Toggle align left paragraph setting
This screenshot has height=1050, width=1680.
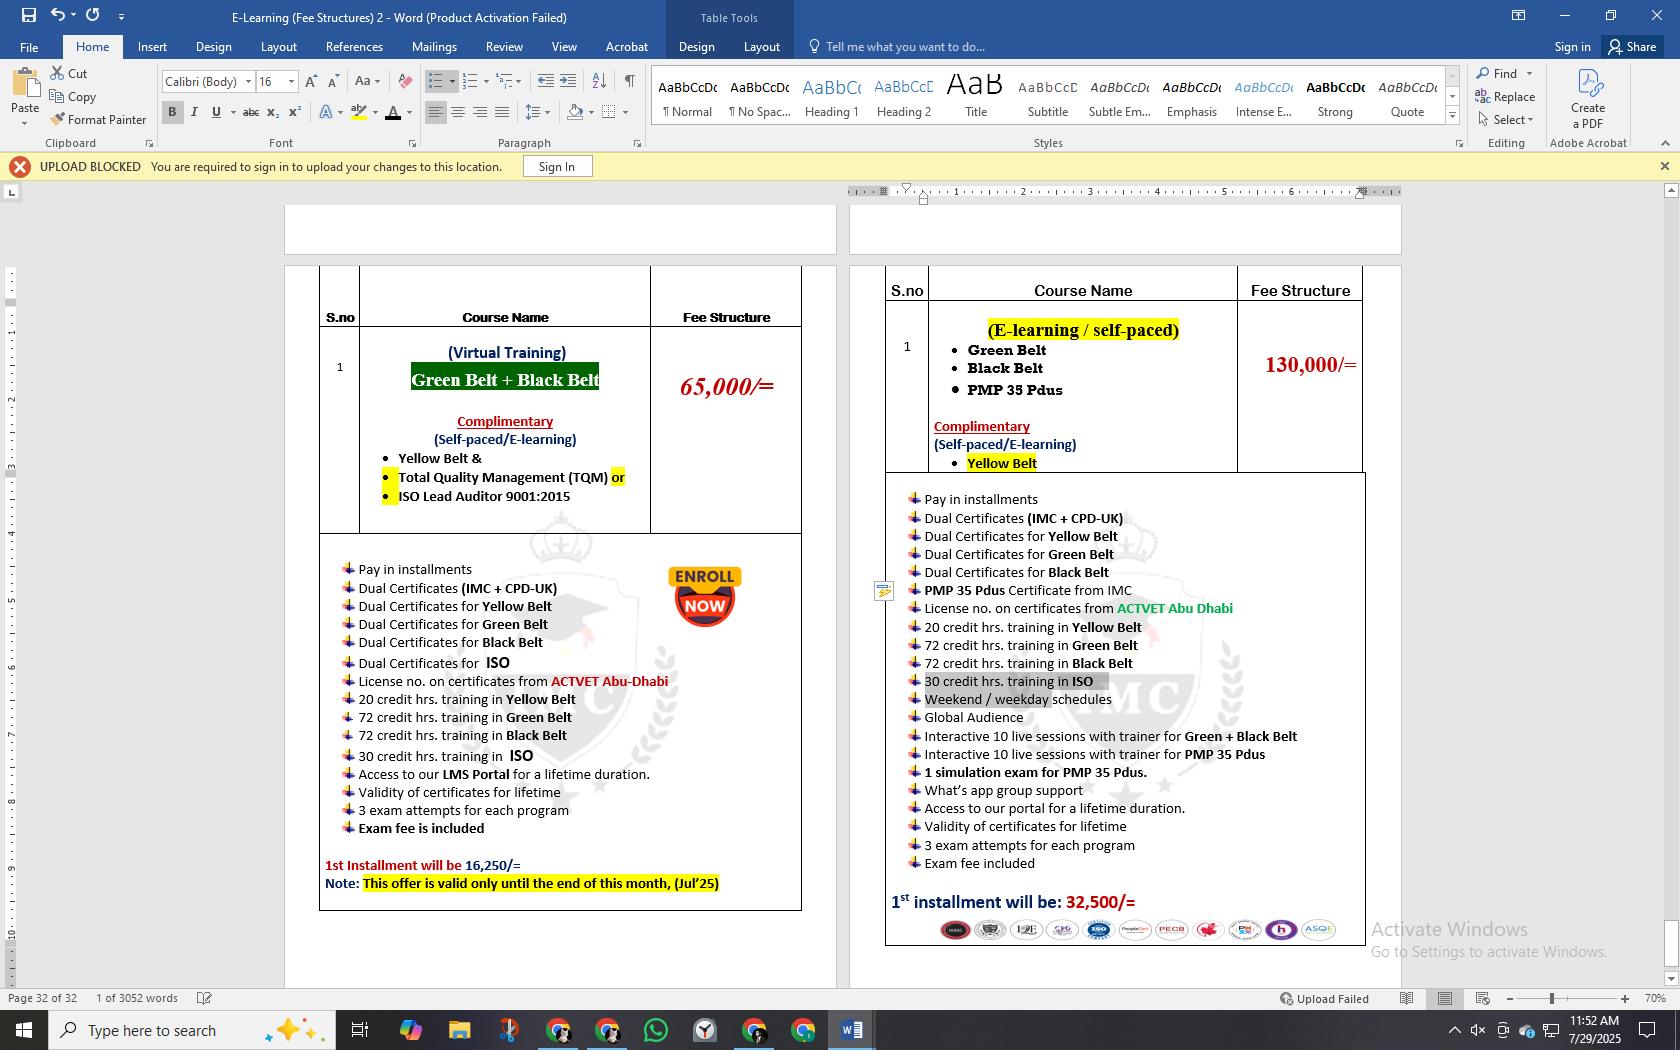click(x=435, y=112)
